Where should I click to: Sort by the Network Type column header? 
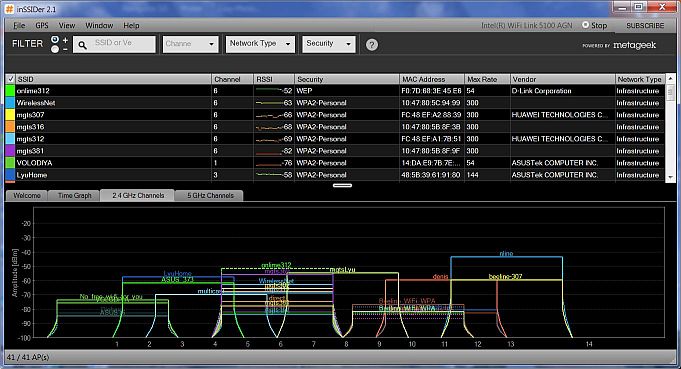(x=639, y=79)
